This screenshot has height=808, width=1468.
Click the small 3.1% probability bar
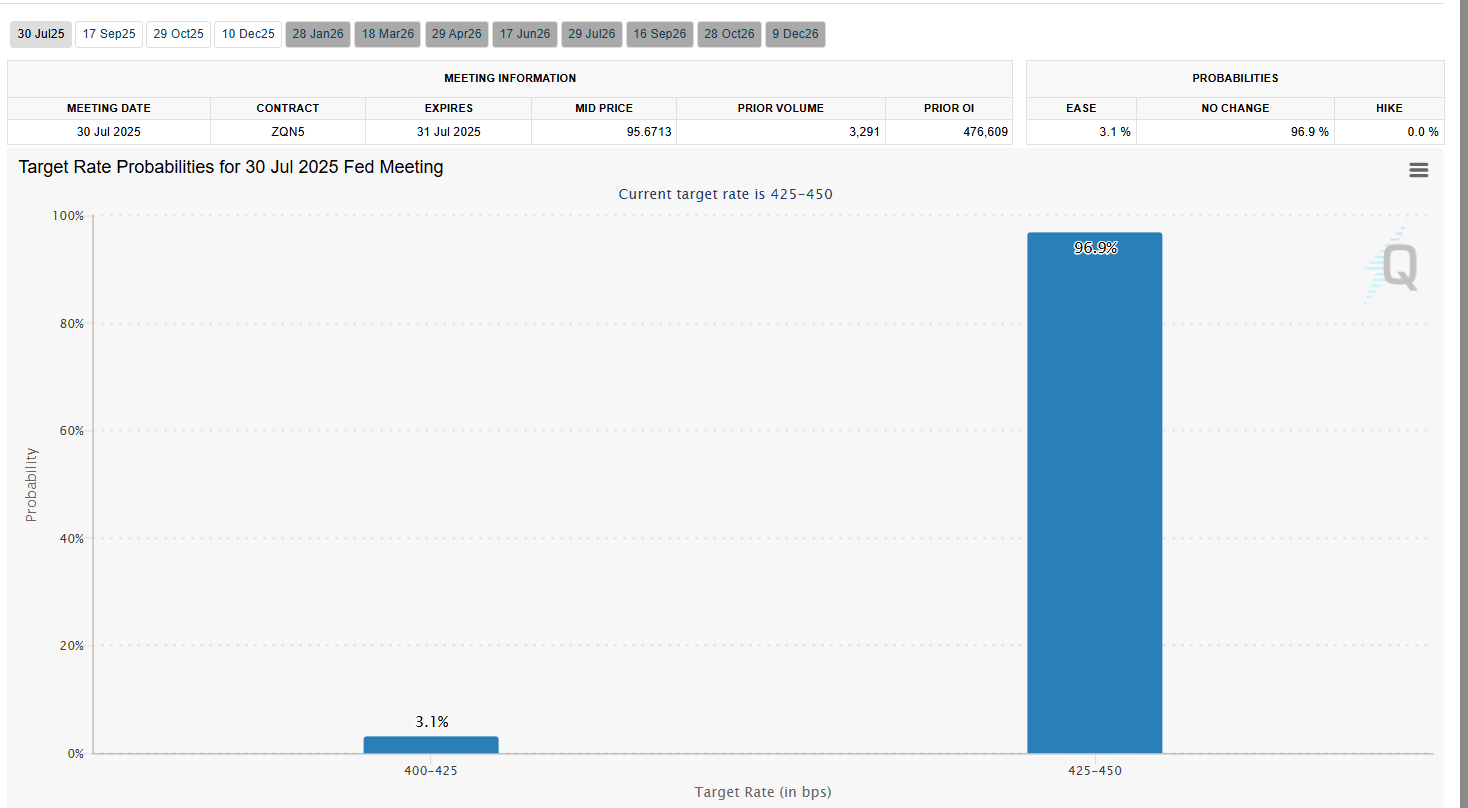(x=431, y=745)
